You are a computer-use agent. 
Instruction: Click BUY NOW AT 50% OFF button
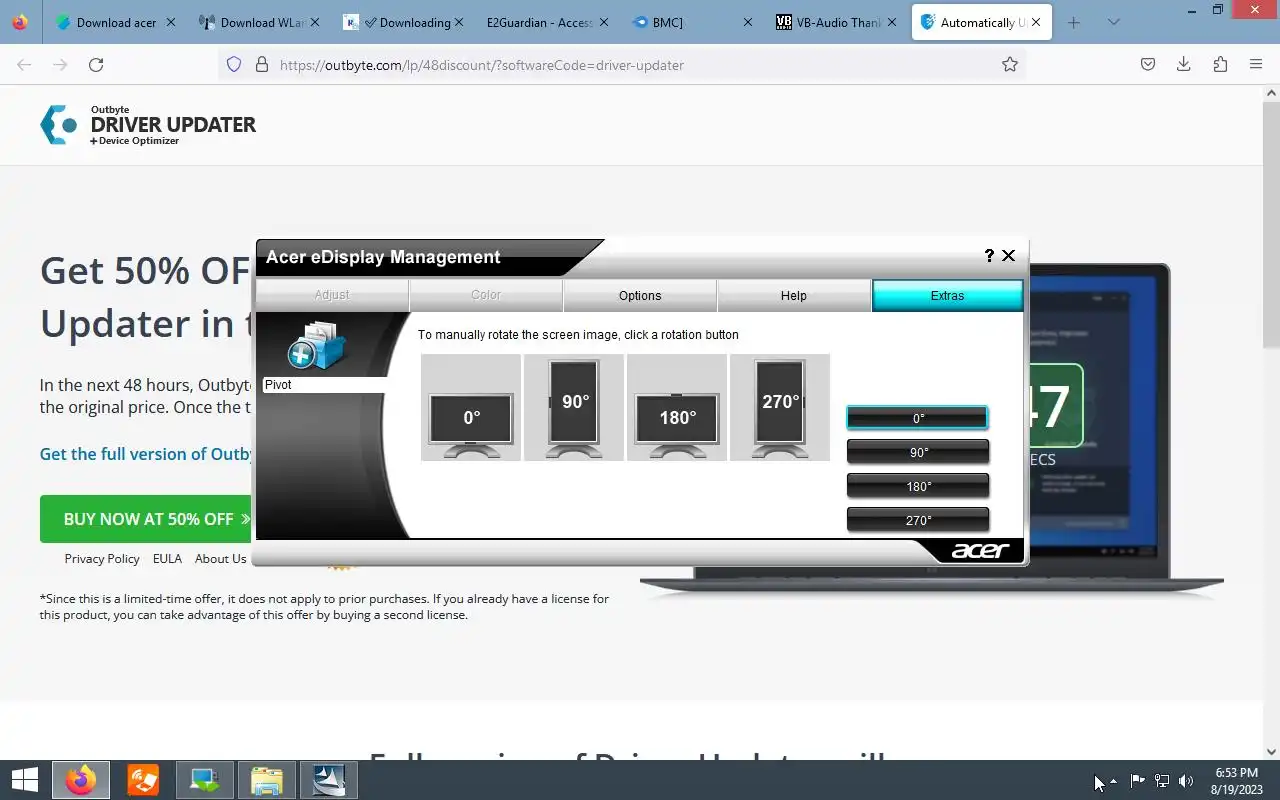tap(146, 519)
